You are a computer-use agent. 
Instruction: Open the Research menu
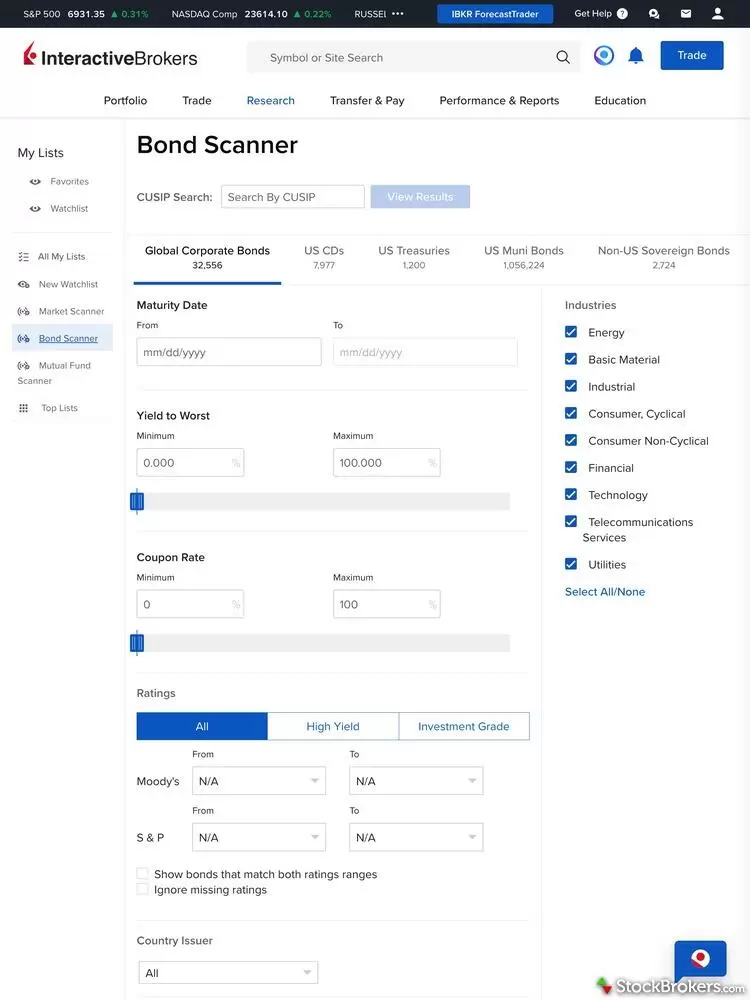pyautogui.click(x=270, y=100)
